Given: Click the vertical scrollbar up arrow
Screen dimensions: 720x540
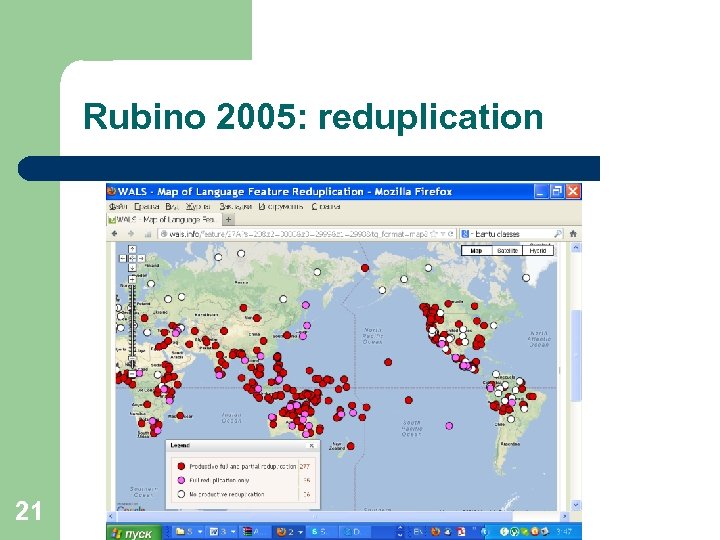Looking at the screenshot, I should (x=576, y=248).
